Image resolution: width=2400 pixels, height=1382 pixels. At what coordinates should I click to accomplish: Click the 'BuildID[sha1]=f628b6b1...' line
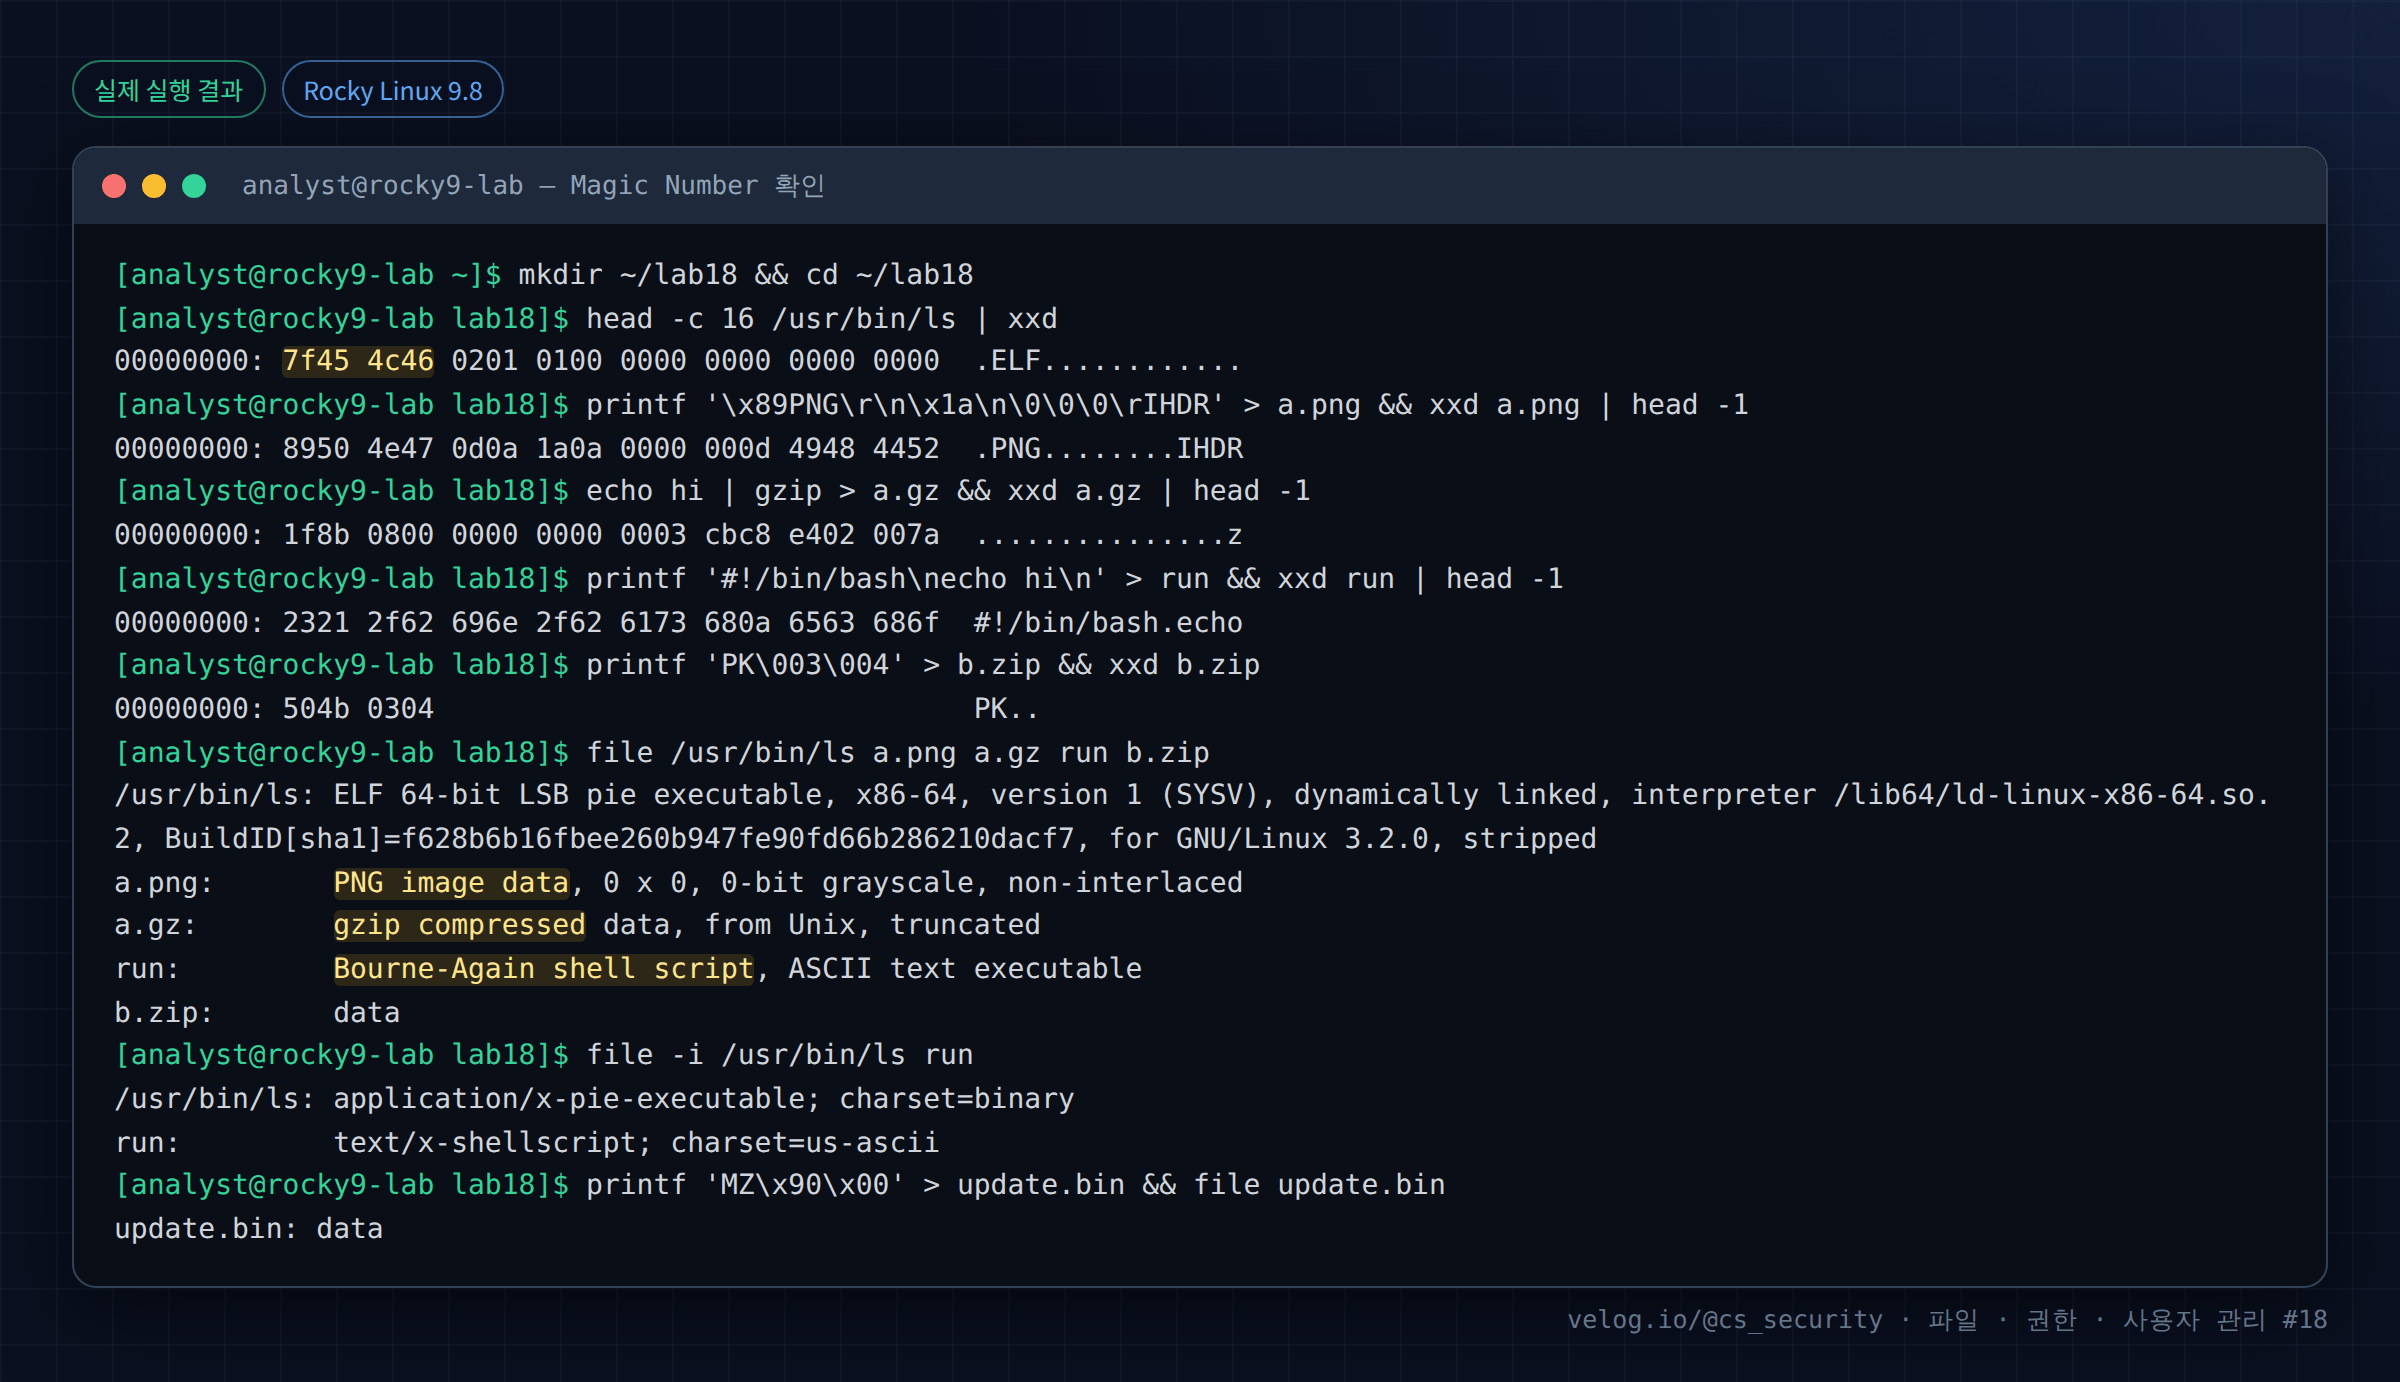point(855,839)
